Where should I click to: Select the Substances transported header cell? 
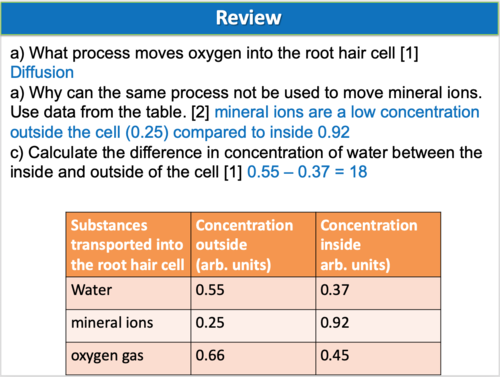click(x=128, y=245)
